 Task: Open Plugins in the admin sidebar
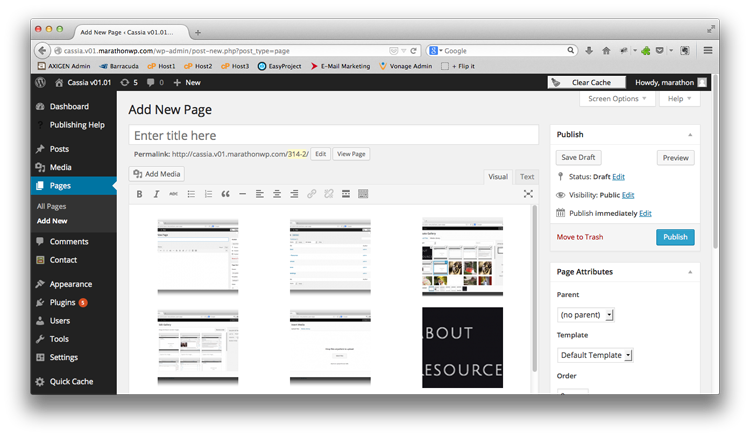point(63,302)
